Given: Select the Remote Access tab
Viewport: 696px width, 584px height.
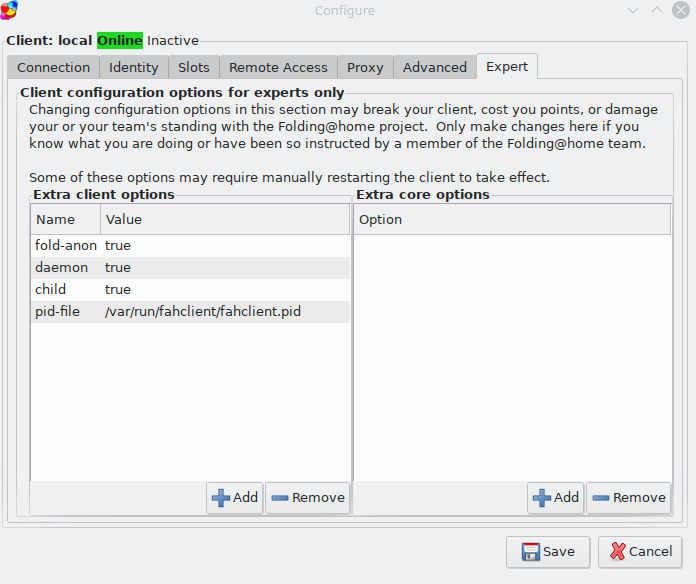Looking at the screenshot, I should click(x=278, y=67).
